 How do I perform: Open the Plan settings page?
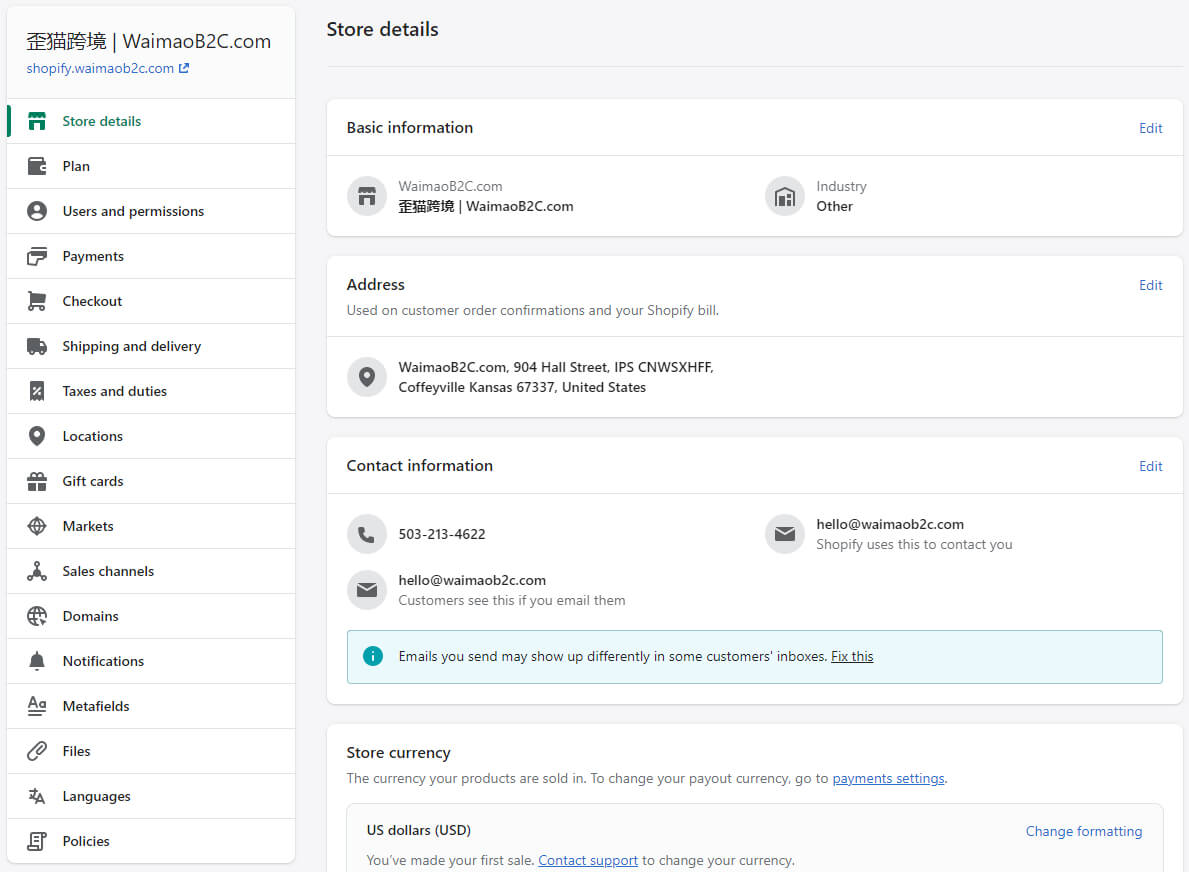151,166
